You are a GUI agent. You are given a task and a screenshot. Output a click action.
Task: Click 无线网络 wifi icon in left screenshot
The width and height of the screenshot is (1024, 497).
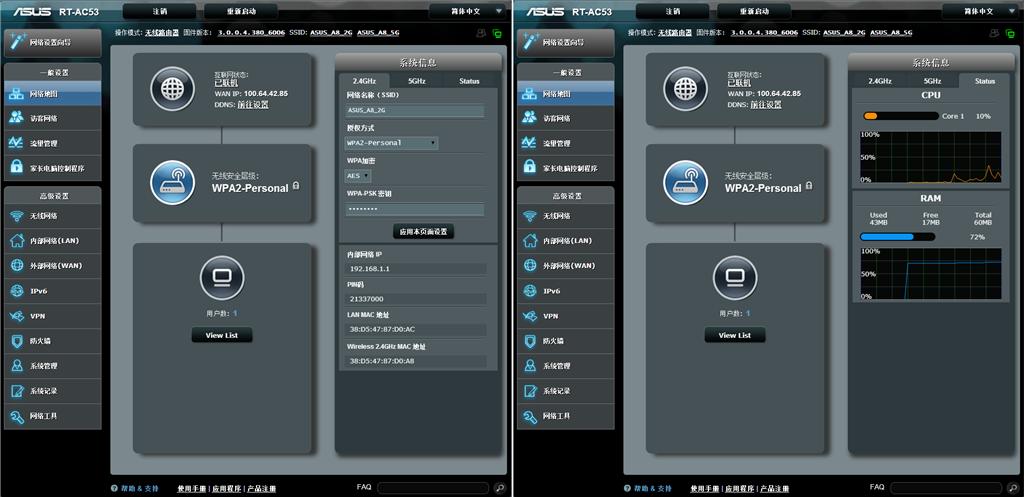[x=16, y=216]
